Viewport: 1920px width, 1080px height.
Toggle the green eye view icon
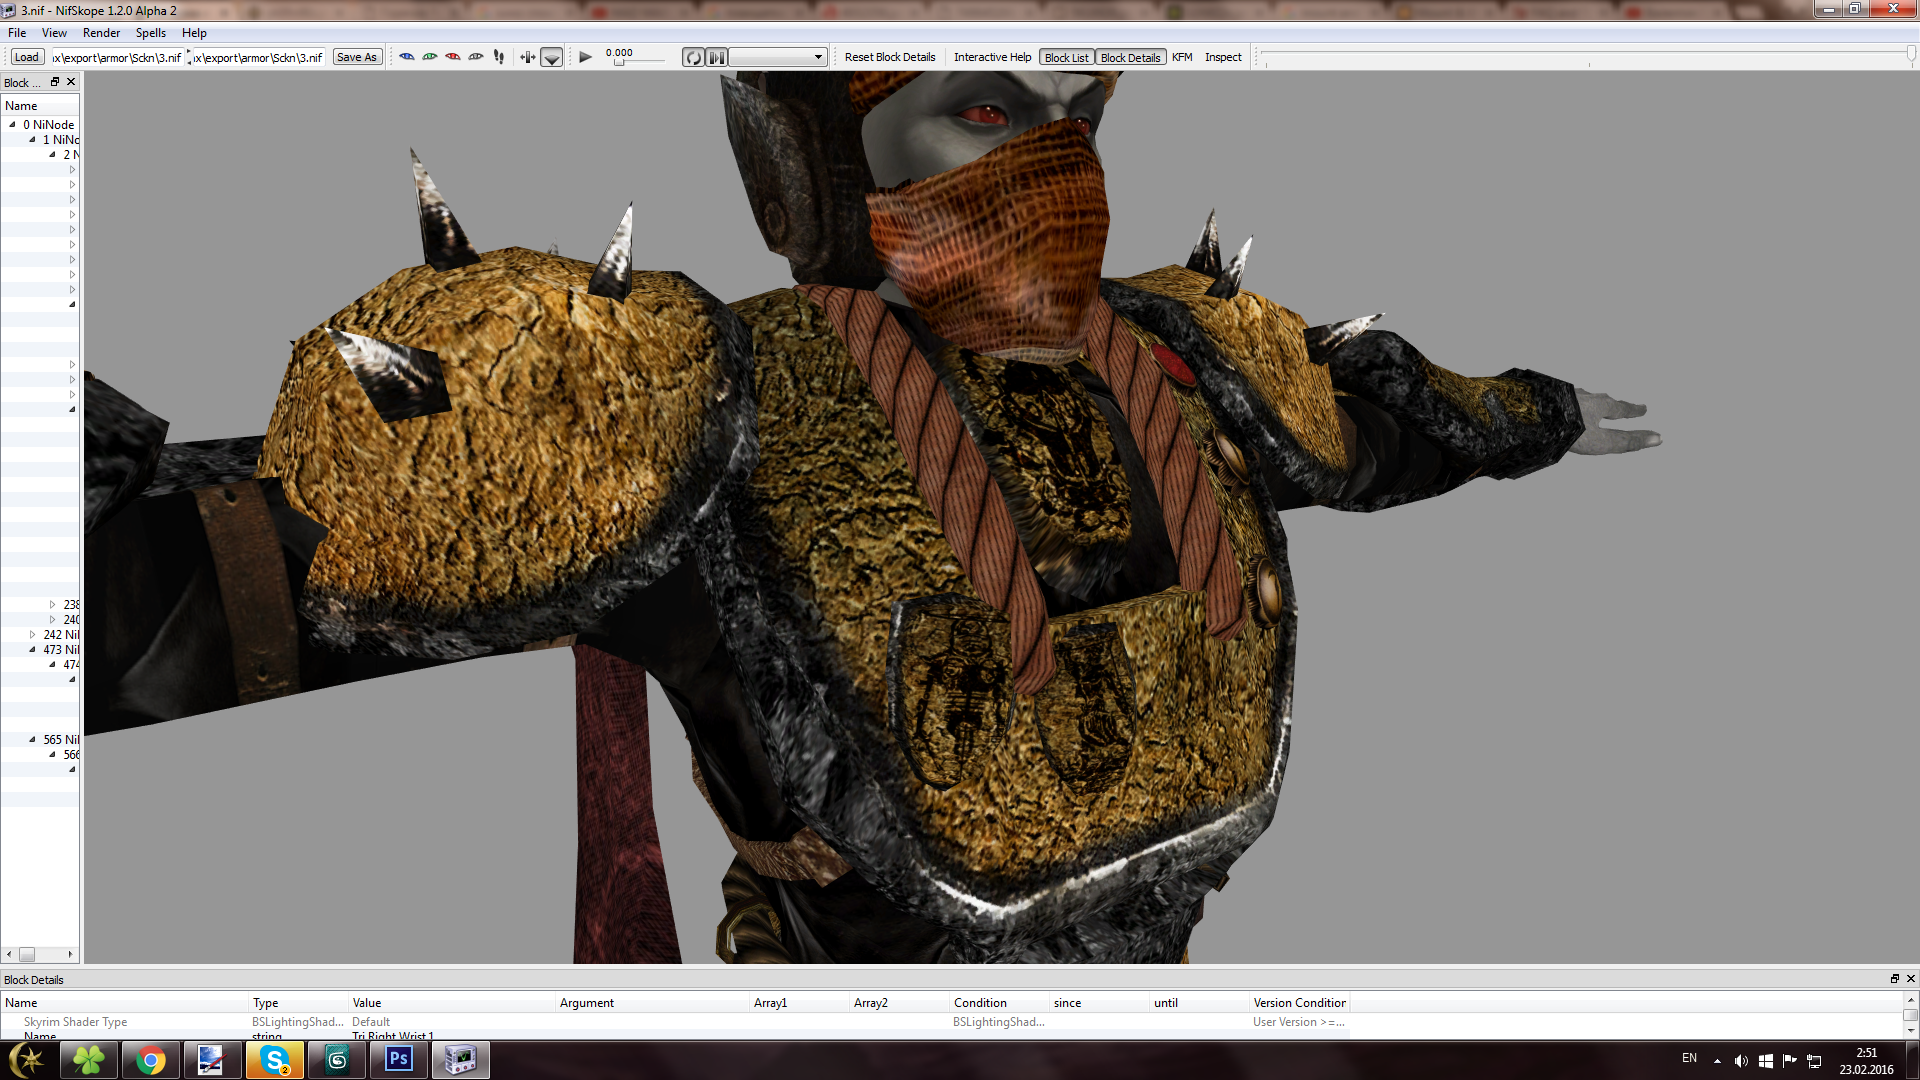coord(430,57)
